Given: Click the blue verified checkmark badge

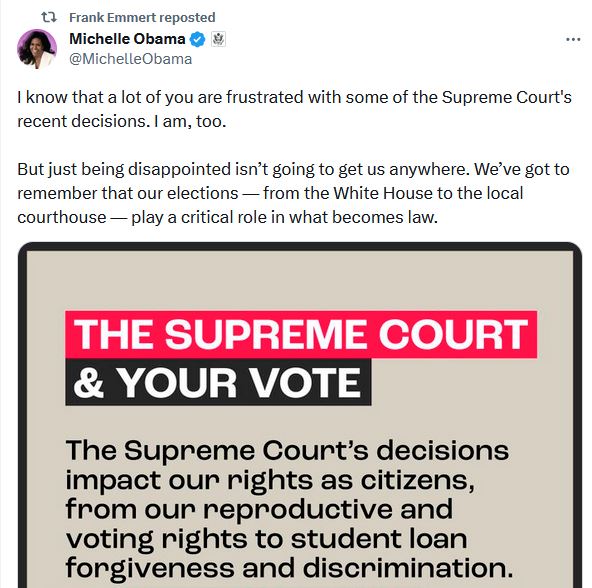Looking at the screenshot, I should pyautogui.click(x=197, y=39).
